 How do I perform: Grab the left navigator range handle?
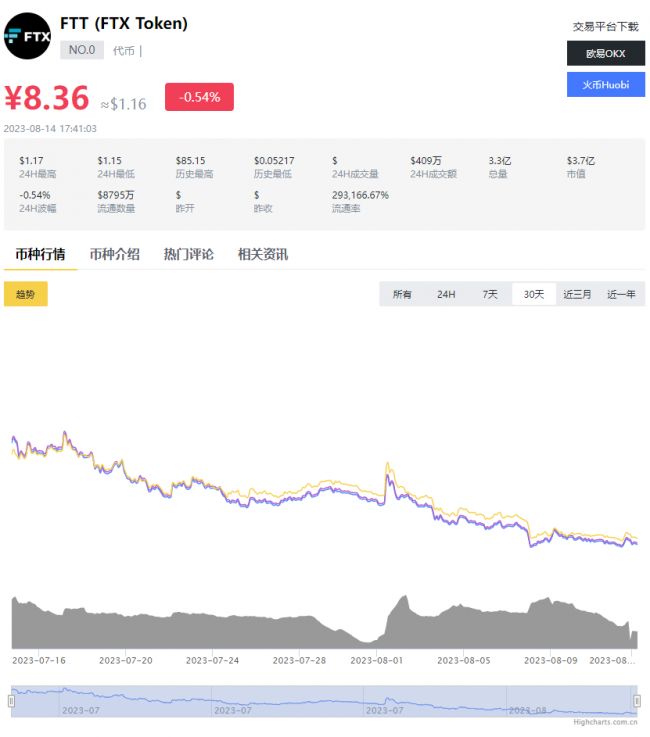pyautogui.click(x=11, y=701)
